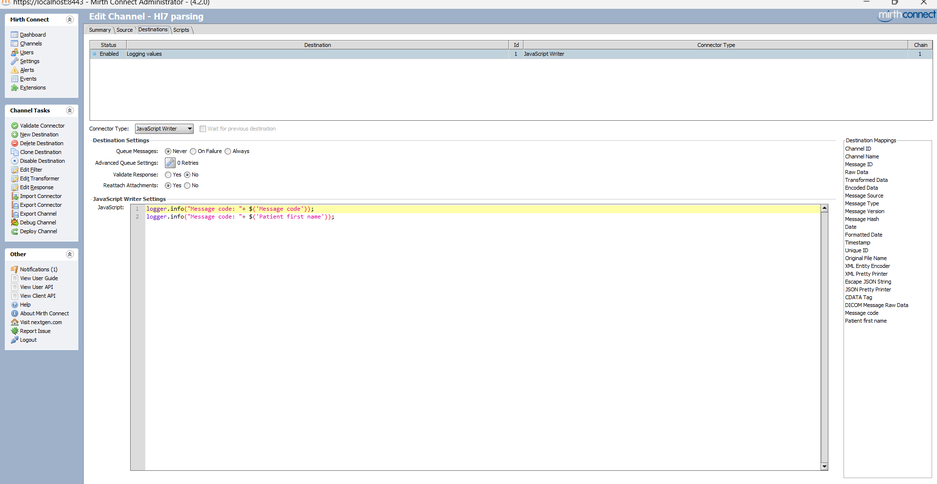
Task: Open Notifications (1) icon
Action: [x=15, y=269]
